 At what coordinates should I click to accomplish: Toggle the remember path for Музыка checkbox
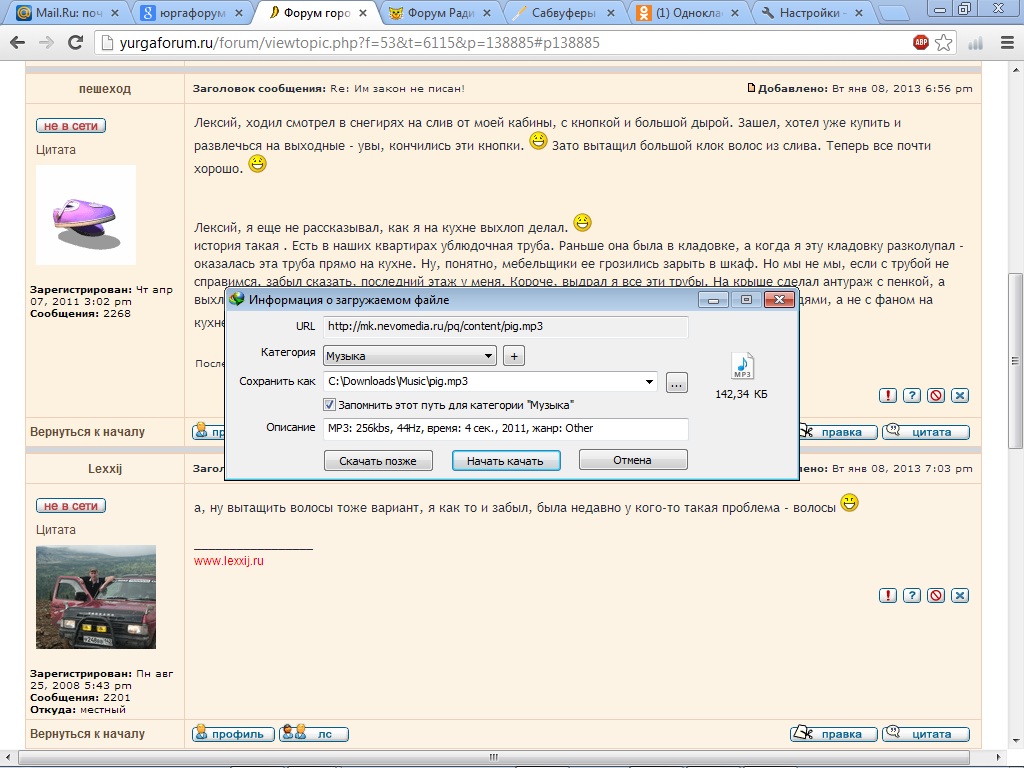(329, 404)
